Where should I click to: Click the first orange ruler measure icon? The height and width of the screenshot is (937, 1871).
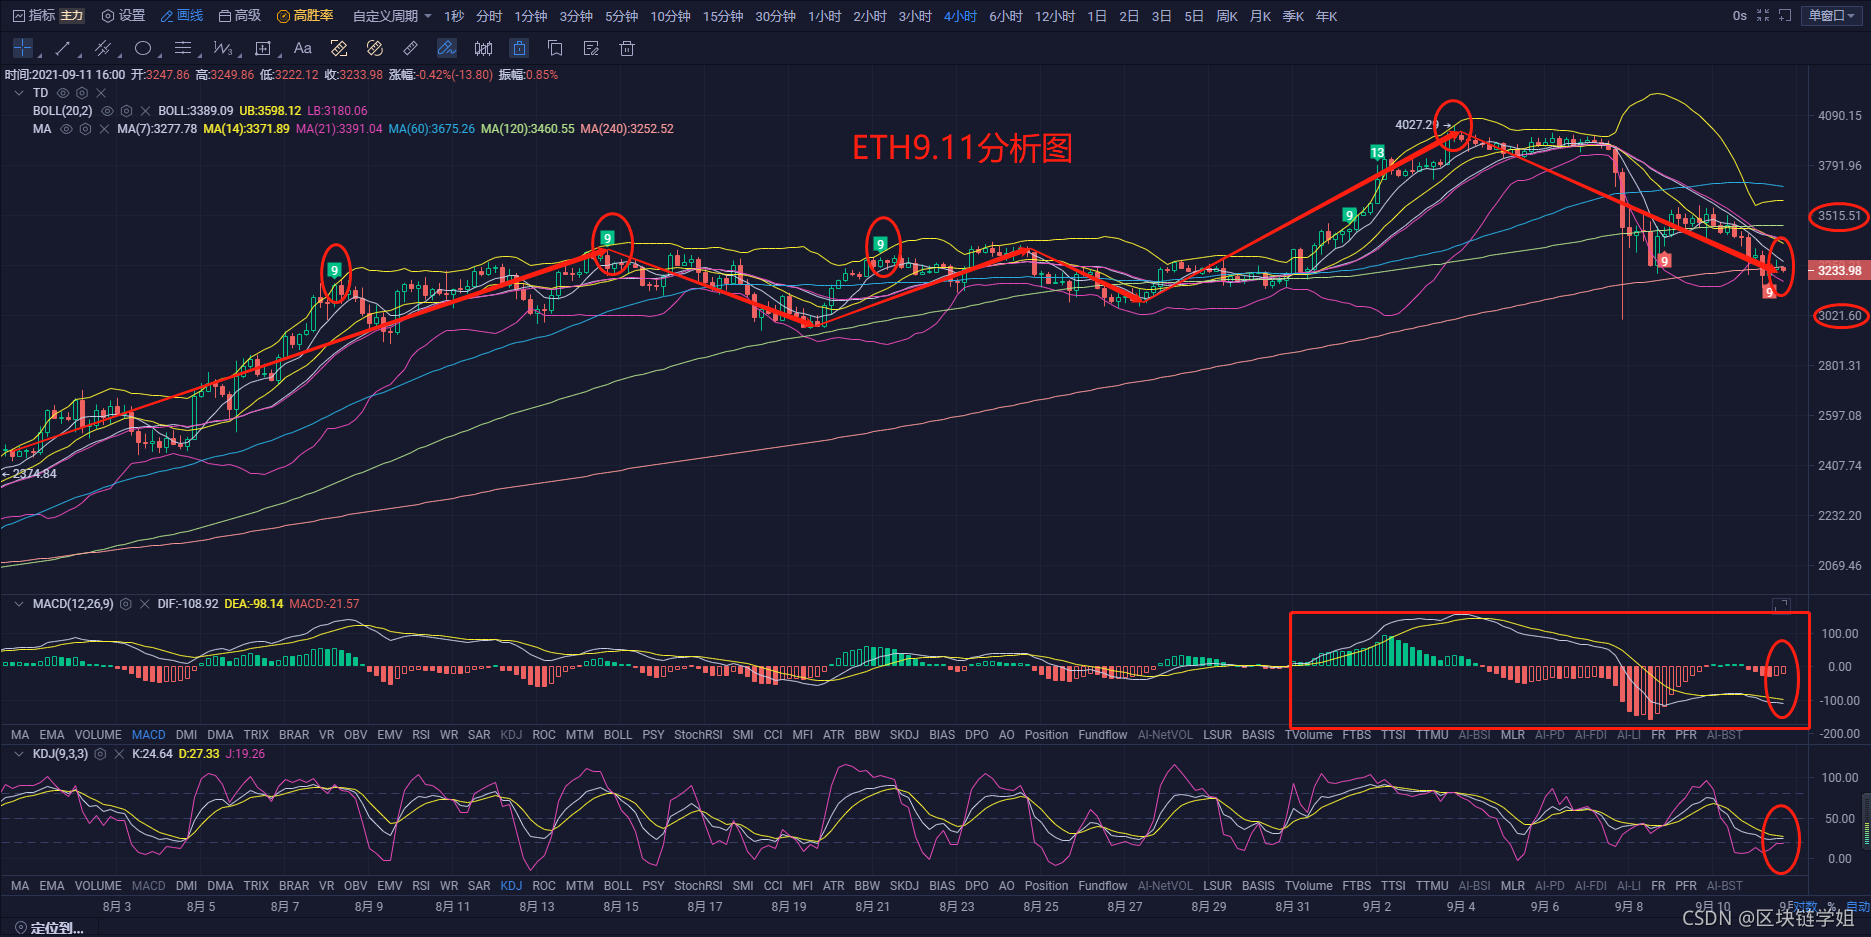pos(339,48)
